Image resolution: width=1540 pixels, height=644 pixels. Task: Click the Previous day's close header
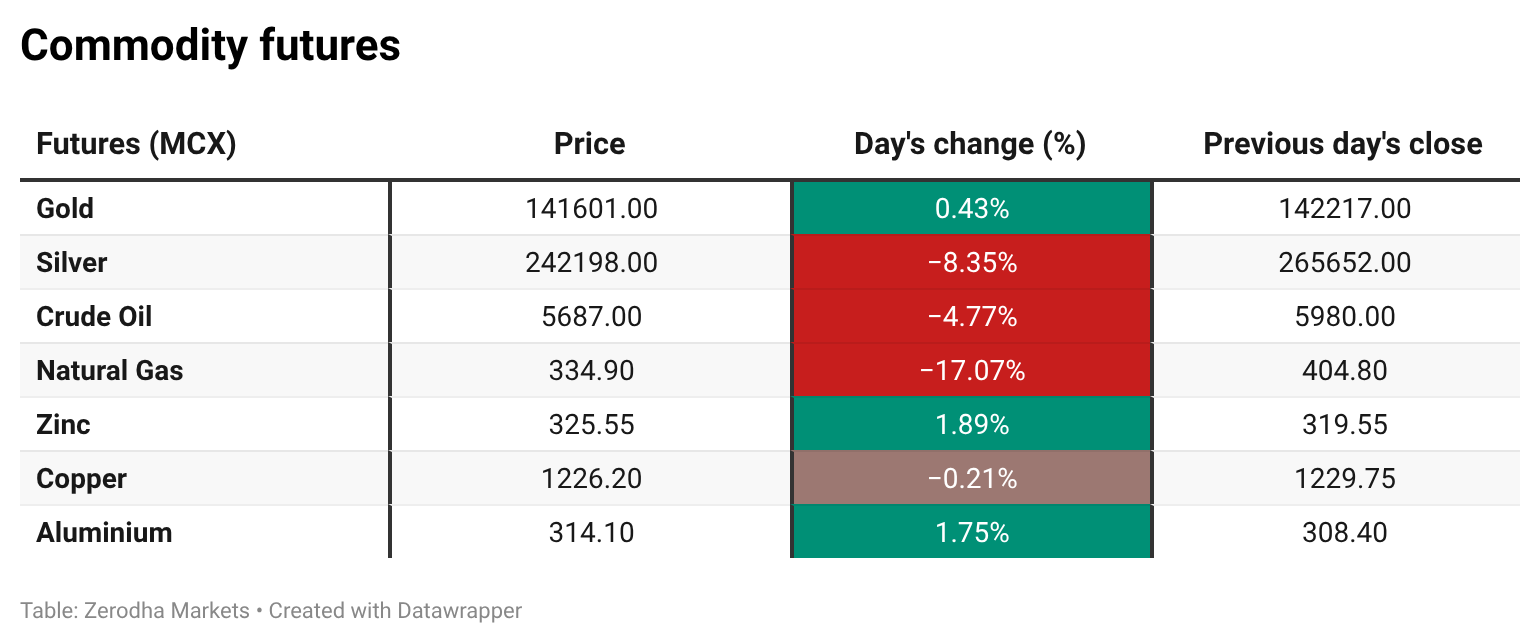pyautogui.click(x=1342, y=144)
